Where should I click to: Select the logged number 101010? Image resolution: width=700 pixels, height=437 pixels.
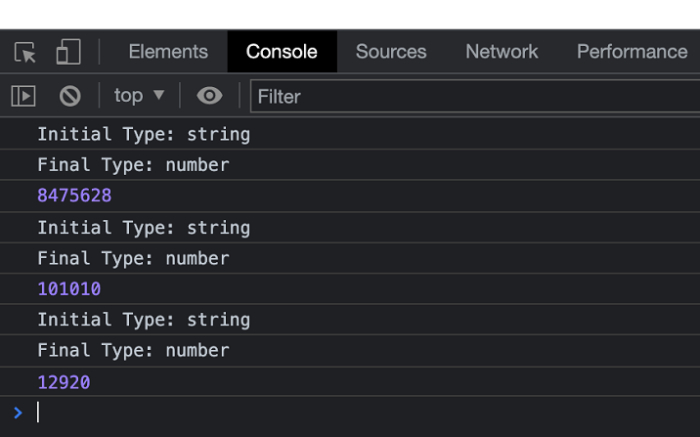coord(69,289)
